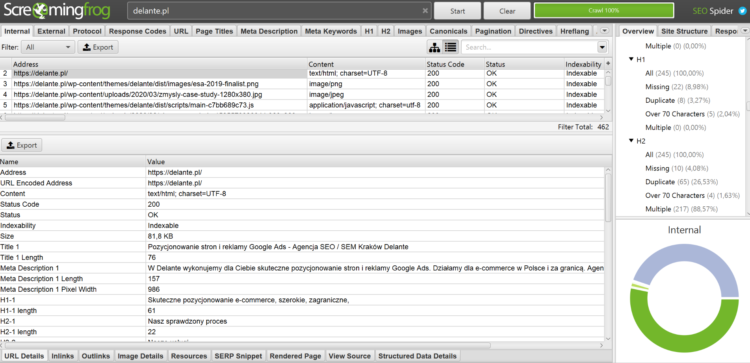This screenshot has width=750, height=363.
Task: Clear the URL with the X icon
Action: pos(425,11)
